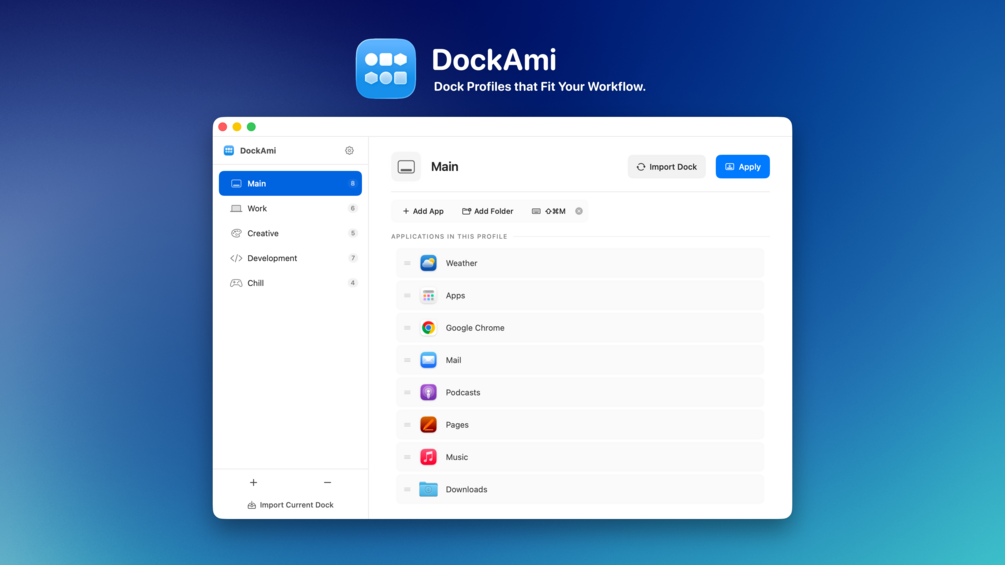Click the item count badge of Work
Image resolution: width=1005 pixels, height=565 pixels.
click(x=353, y=208)
